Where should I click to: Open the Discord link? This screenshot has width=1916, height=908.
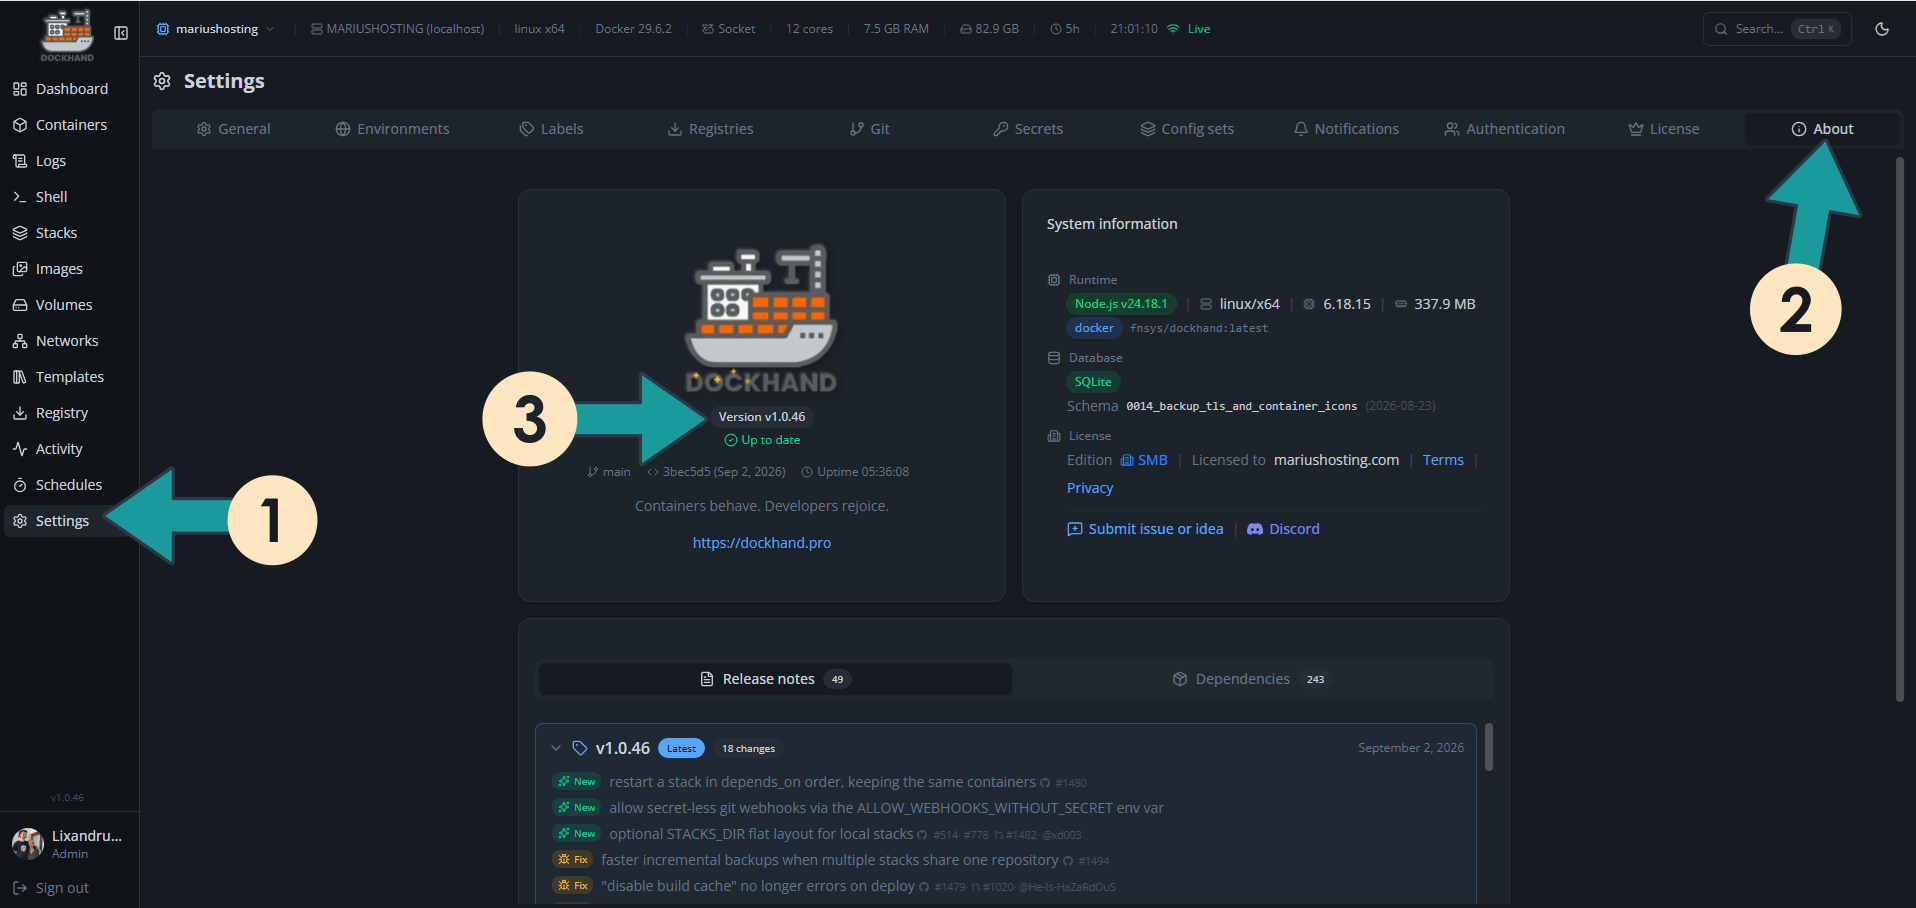pos(1283,529)
